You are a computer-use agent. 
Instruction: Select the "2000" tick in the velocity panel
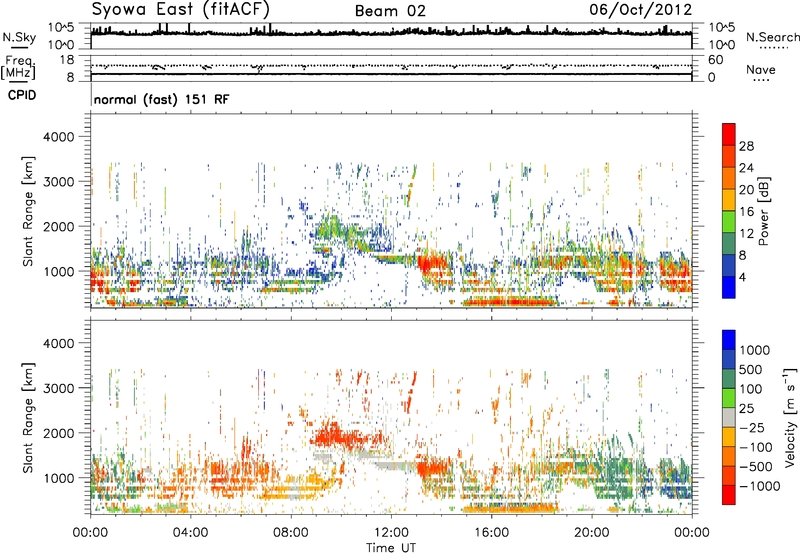(58, 433)
